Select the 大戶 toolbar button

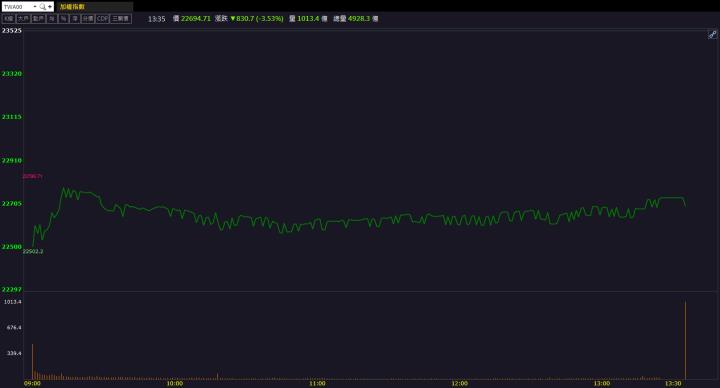pos(23,19)
